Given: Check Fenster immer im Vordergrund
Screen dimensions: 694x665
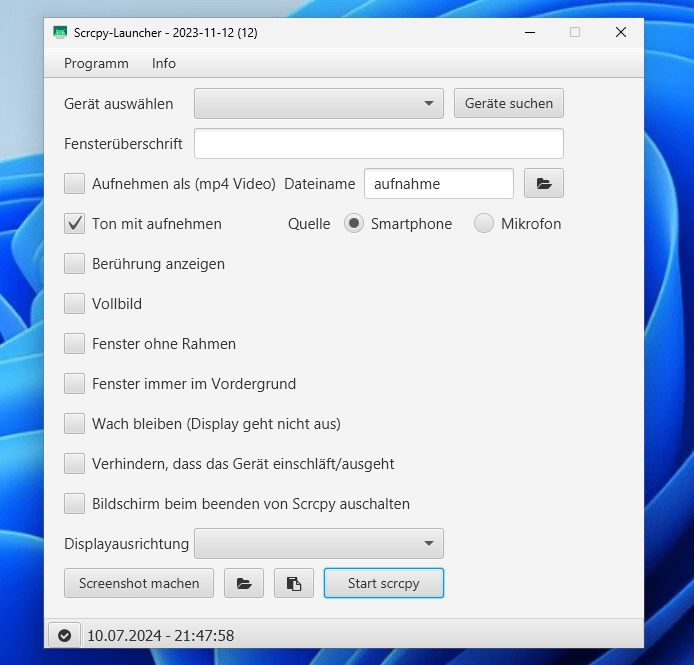Looking at the screenshot, I should click(x=74, y=384).
